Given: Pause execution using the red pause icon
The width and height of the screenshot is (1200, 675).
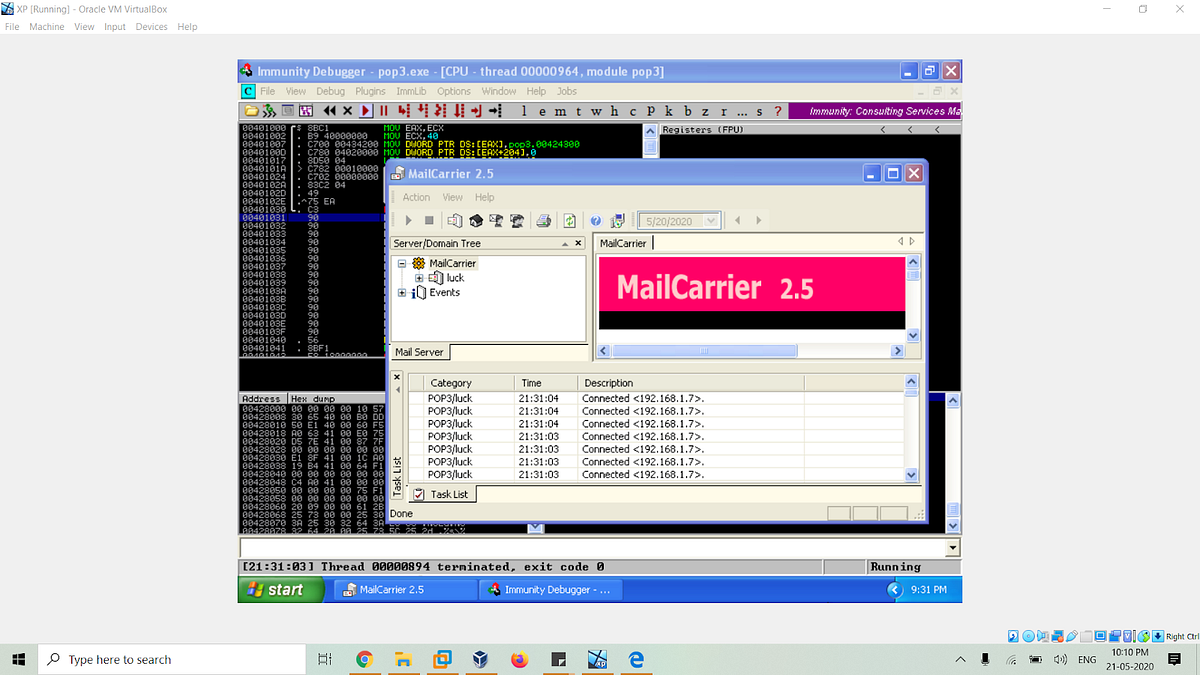Looking at the screenshot, I should 384,110.
